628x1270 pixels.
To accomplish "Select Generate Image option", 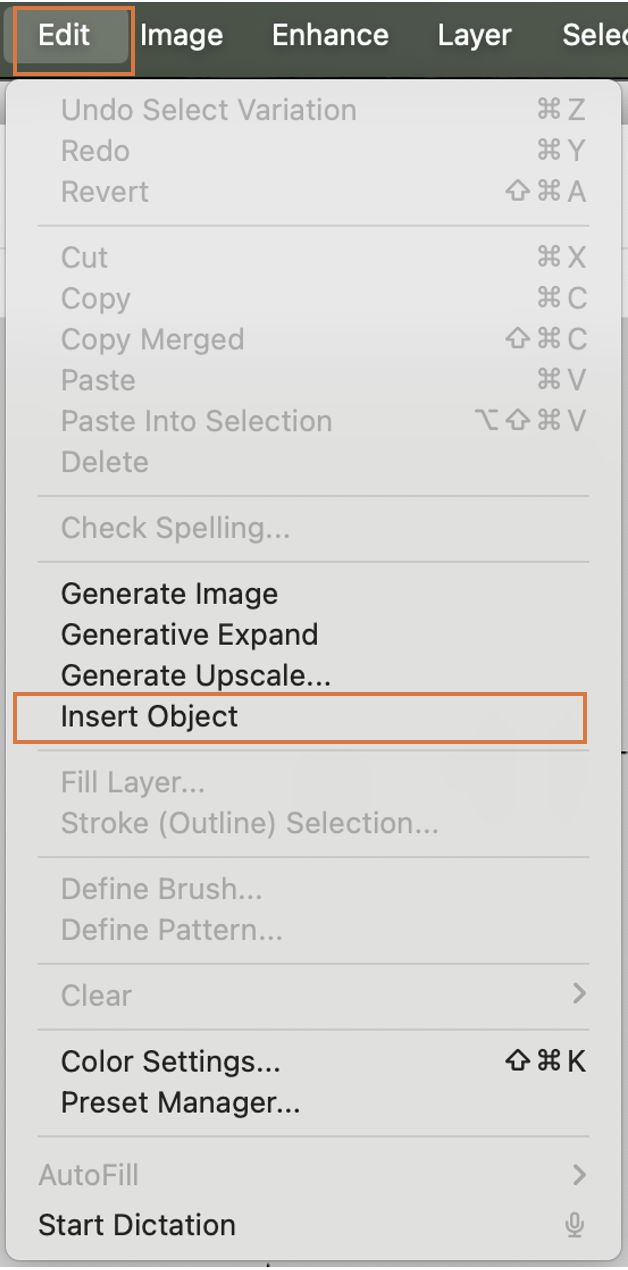I will [300, 594].
